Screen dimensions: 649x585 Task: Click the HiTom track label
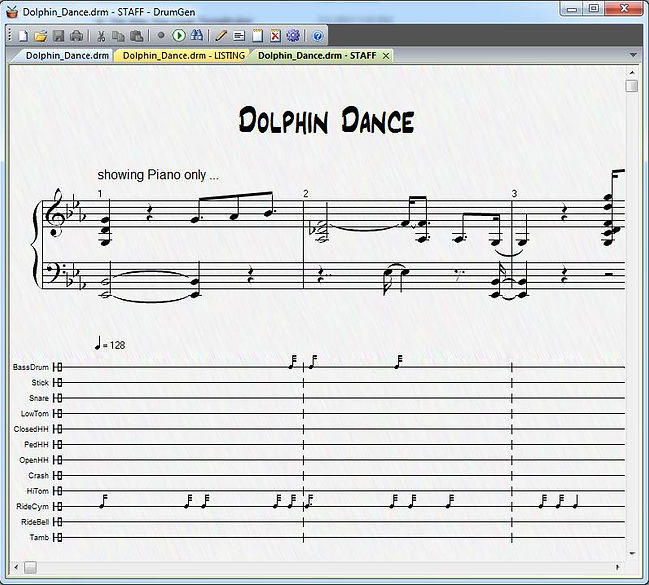pyautogui.click(x=38, y=491)
